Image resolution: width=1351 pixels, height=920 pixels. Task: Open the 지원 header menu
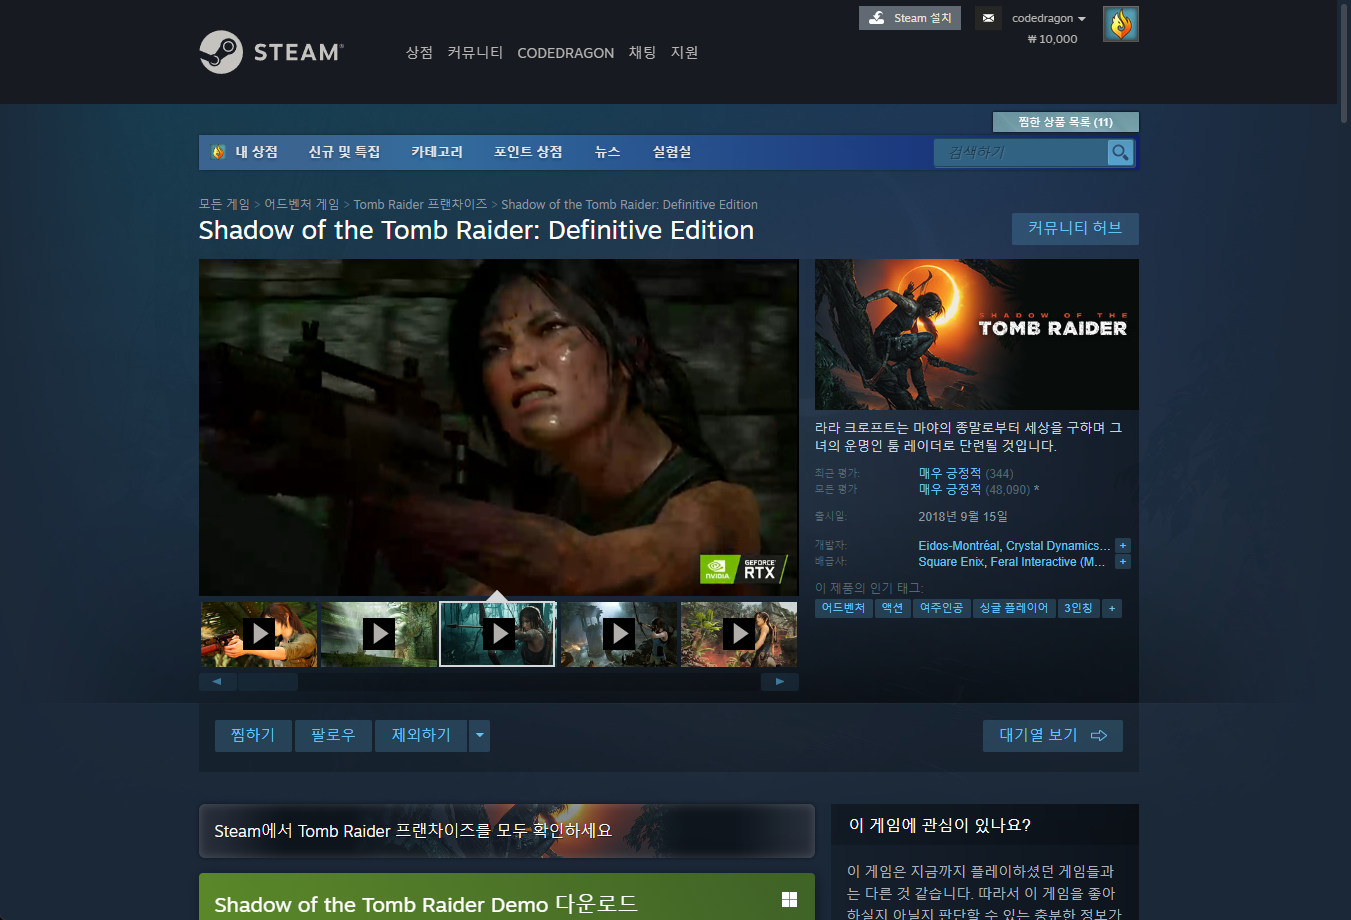[x=684, y=52]
